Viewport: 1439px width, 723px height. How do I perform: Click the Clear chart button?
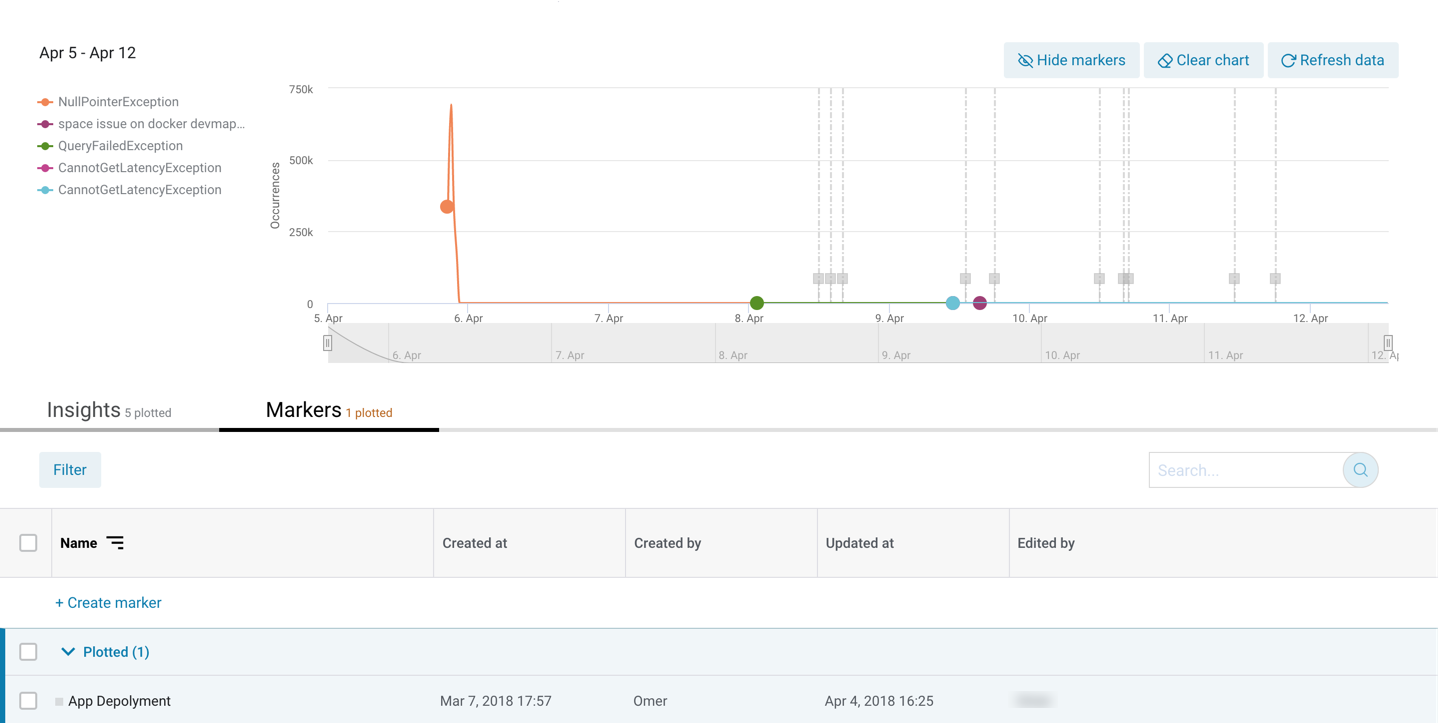coord(1203,60)
